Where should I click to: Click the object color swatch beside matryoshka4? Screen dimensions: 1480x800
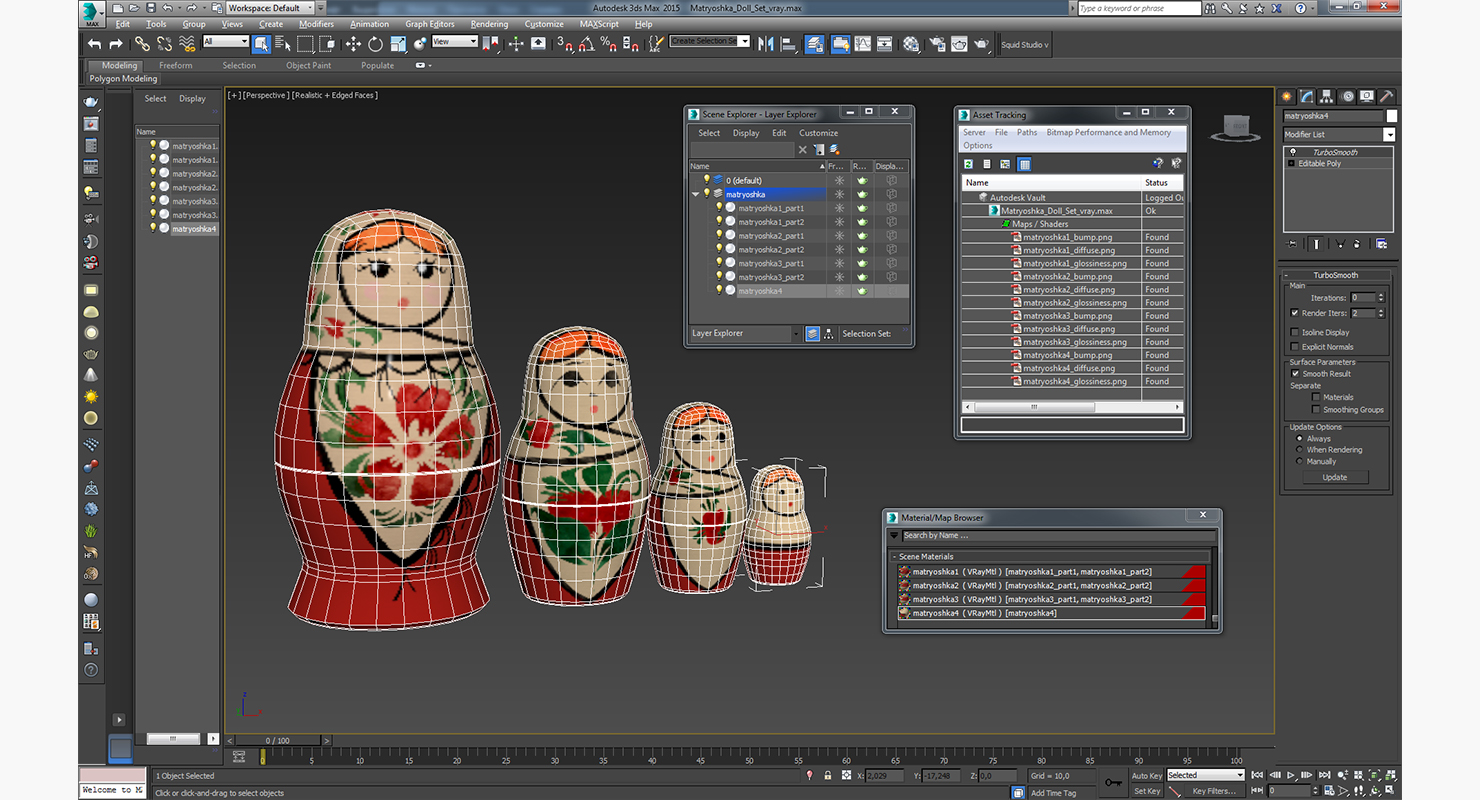click(x=1392, y=116)
